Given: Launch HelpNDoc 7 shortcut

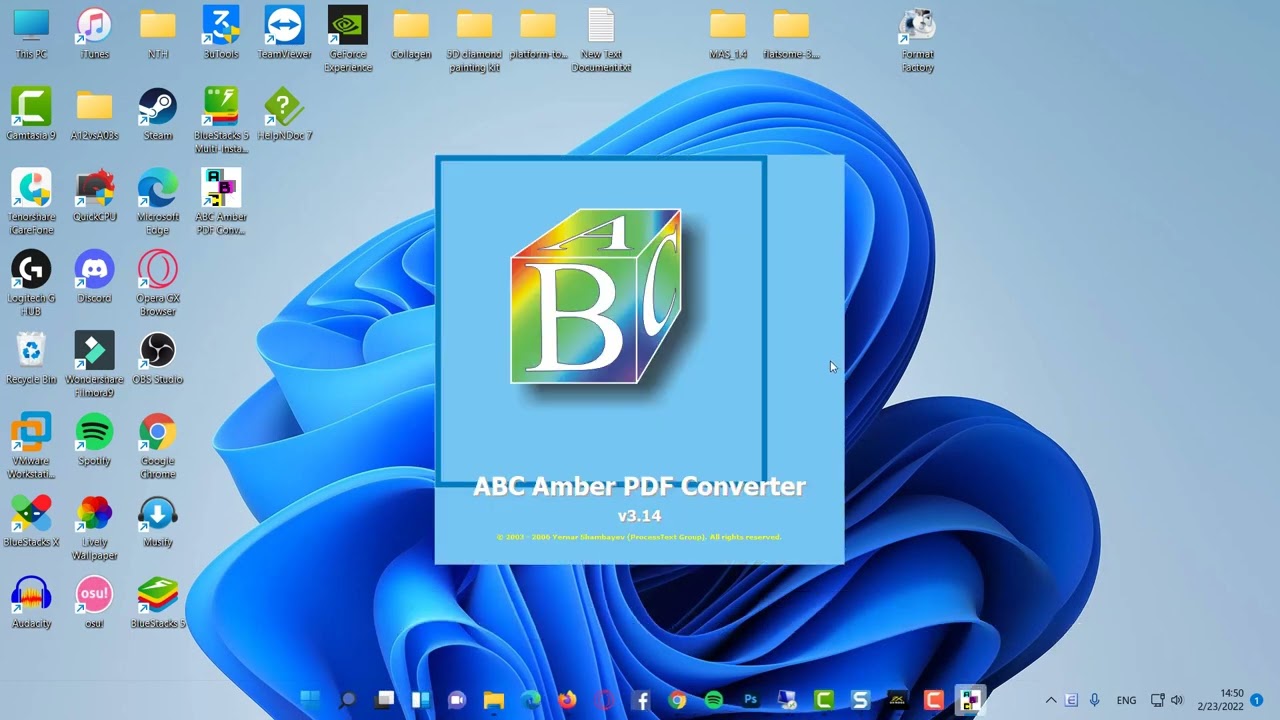Looking at the screenshot, I should [285, 114].
